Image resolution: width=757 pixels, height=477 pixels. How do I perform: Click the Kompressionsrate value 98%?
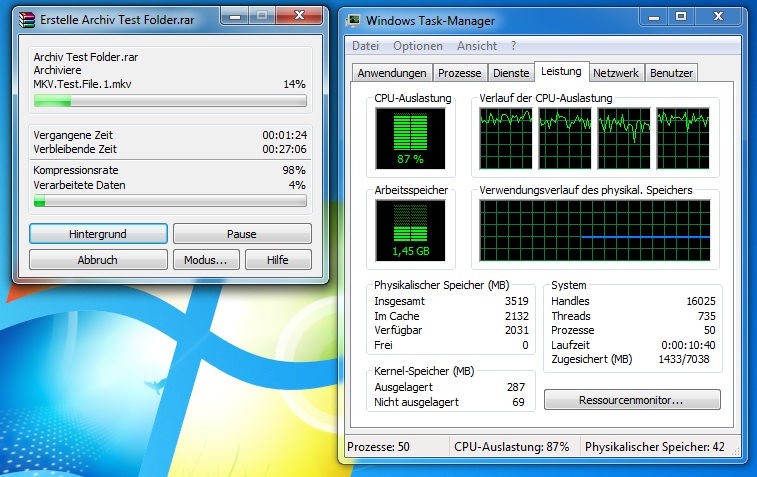tap(294, 170)
